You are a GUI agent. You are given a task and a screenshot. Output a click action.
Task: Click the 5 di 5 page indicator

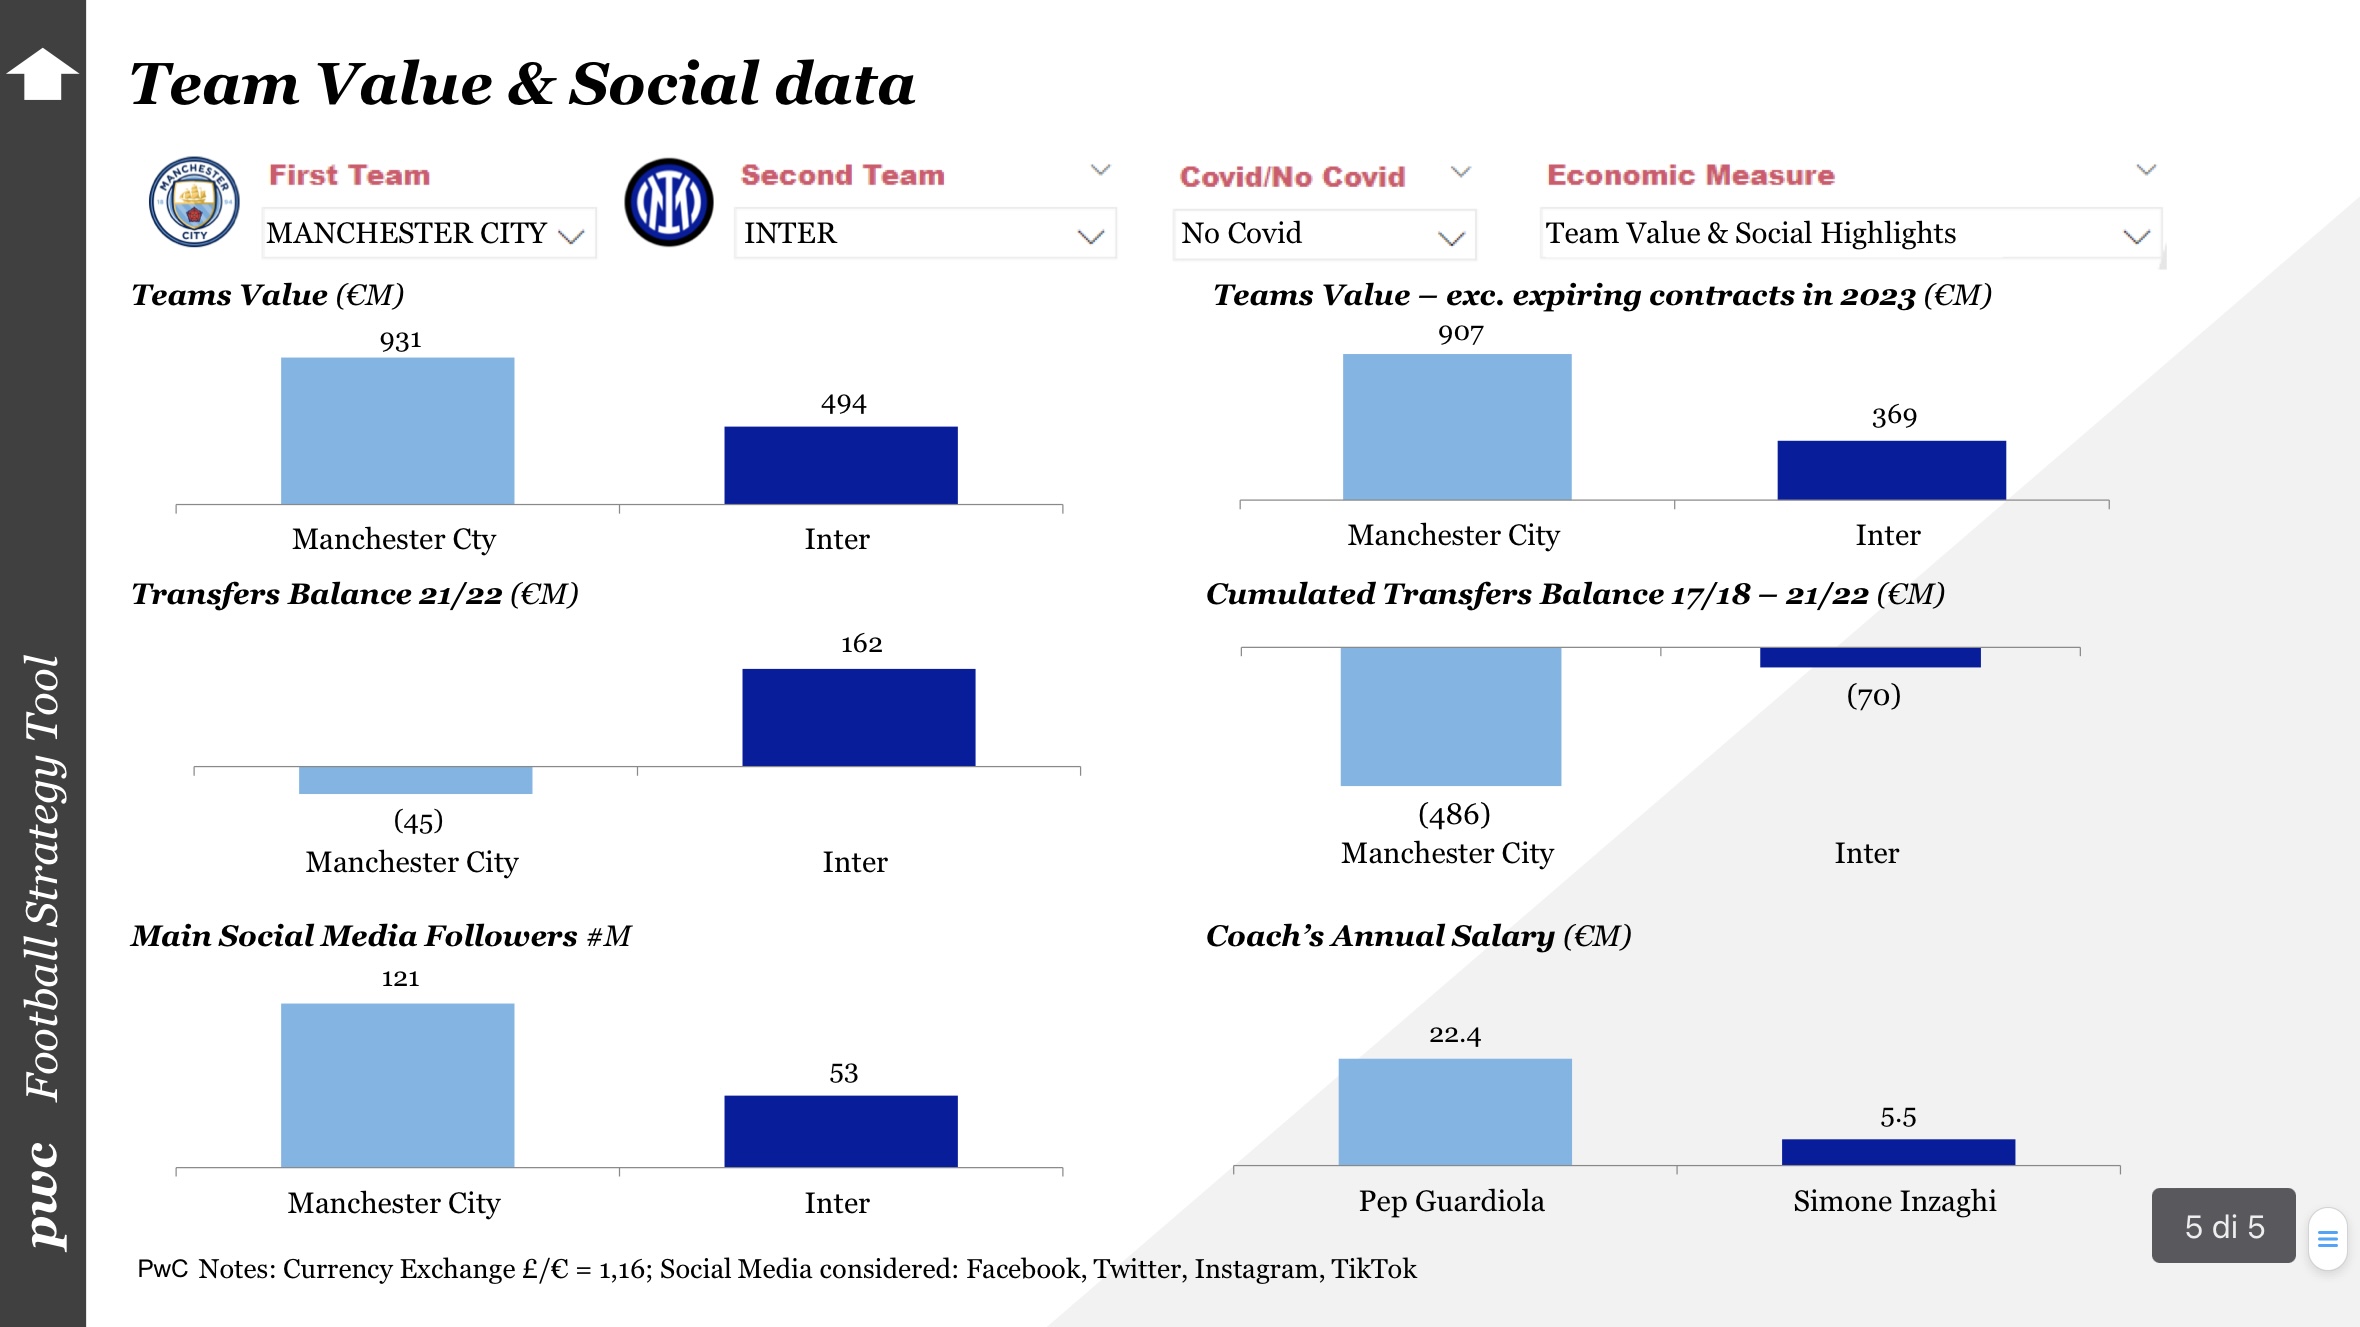tap(2223, 1226)
